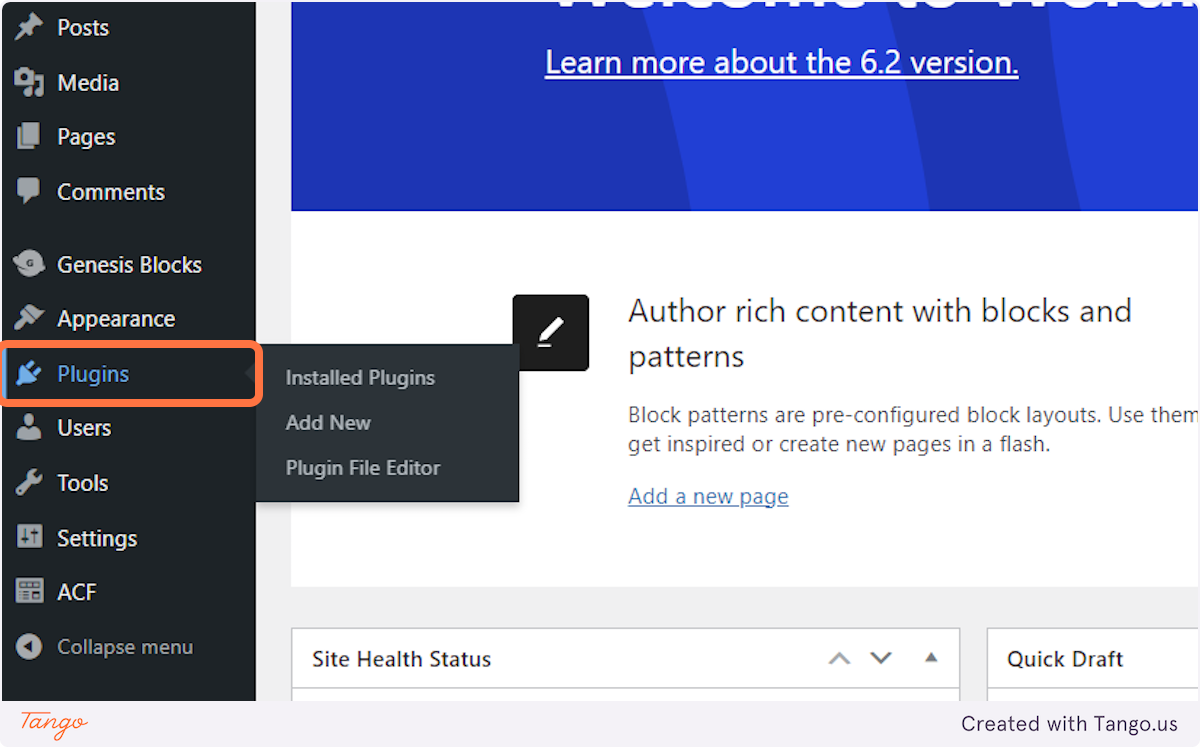Viewport: 1200px width, 747px height.
Task: Click the pencil icon beside the welcome text
Action: pyautogui.click(x=551, y=332)
